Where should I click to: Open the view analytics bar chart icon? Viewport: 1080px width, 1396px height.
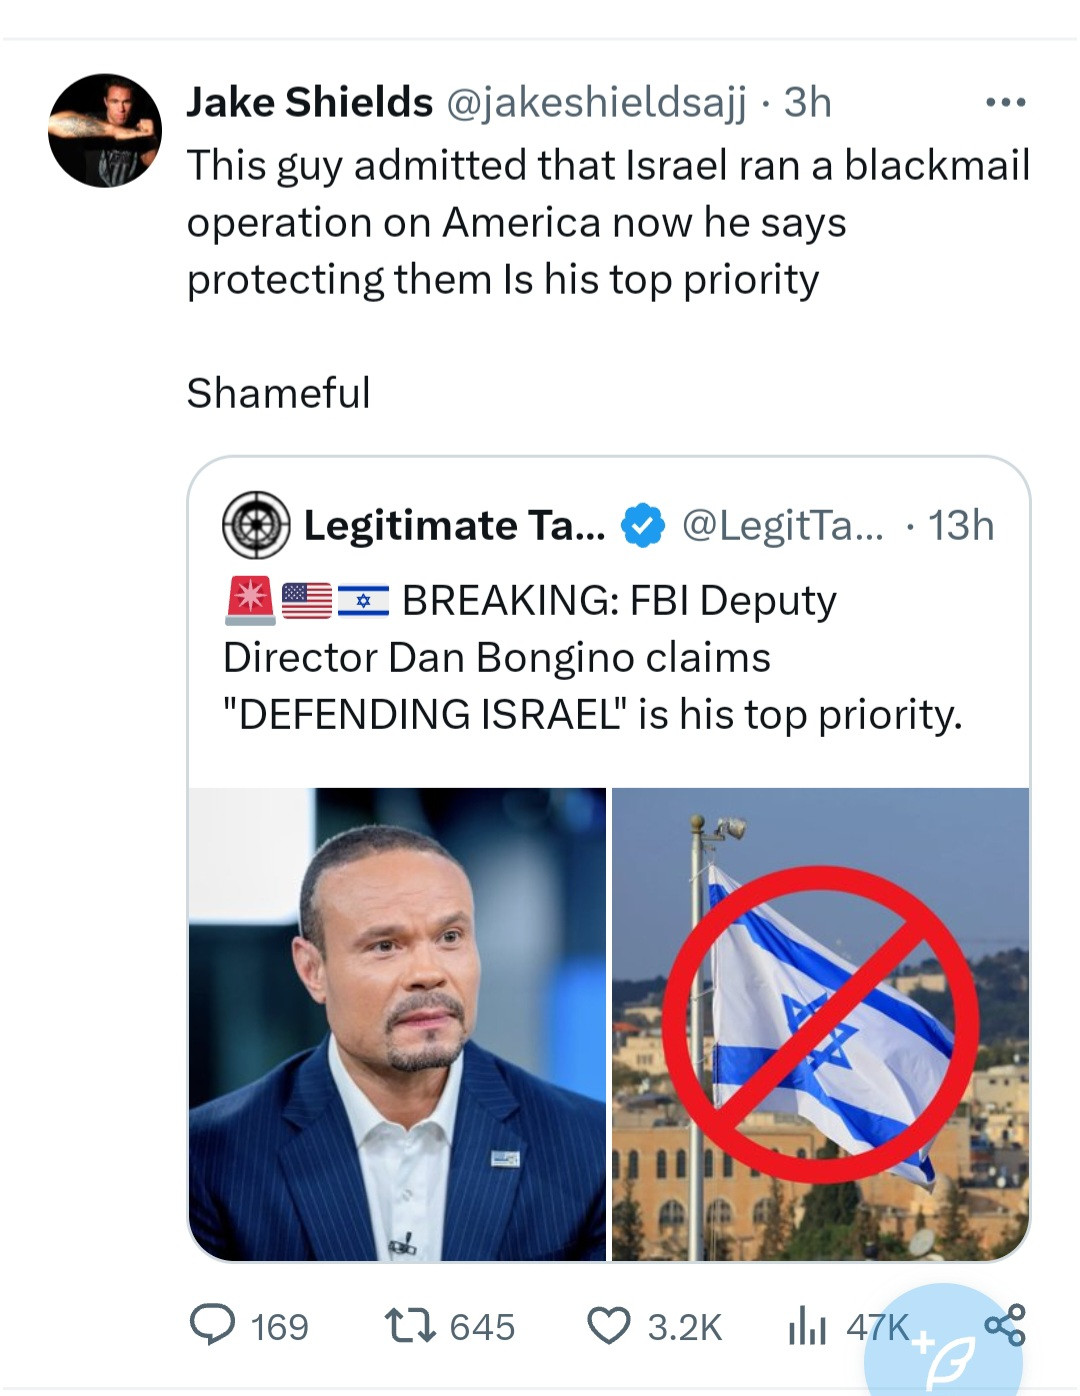pos(807,1327)
